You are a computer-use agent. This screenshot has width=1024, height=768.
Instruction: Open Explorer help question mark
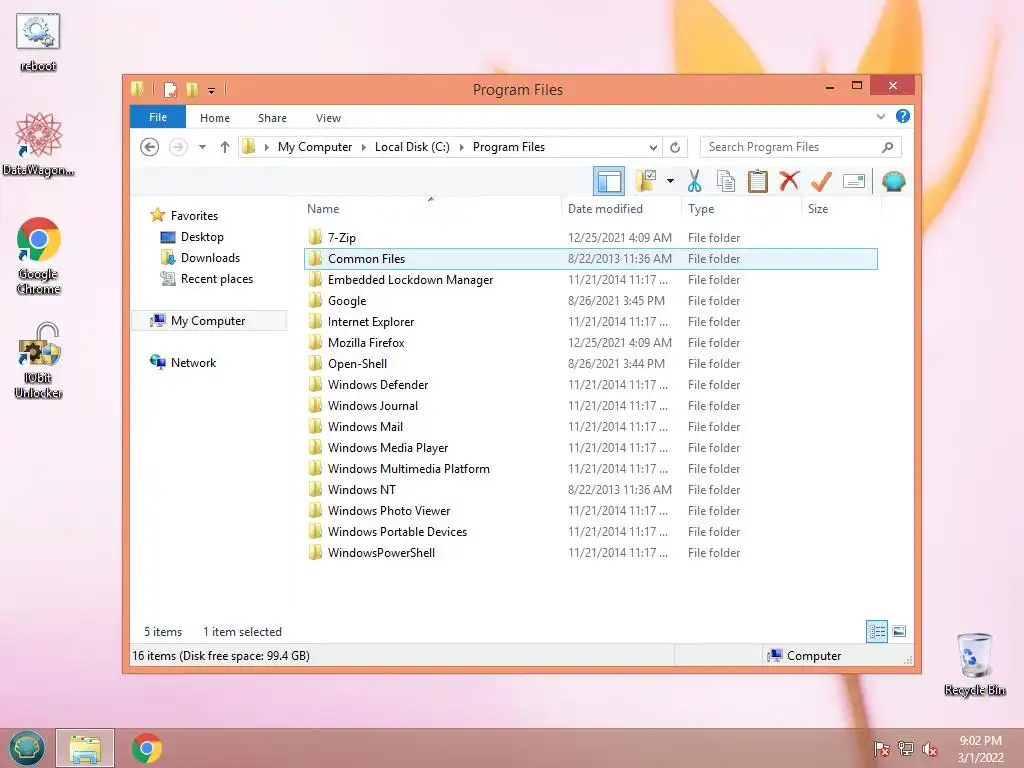point(903,116)
